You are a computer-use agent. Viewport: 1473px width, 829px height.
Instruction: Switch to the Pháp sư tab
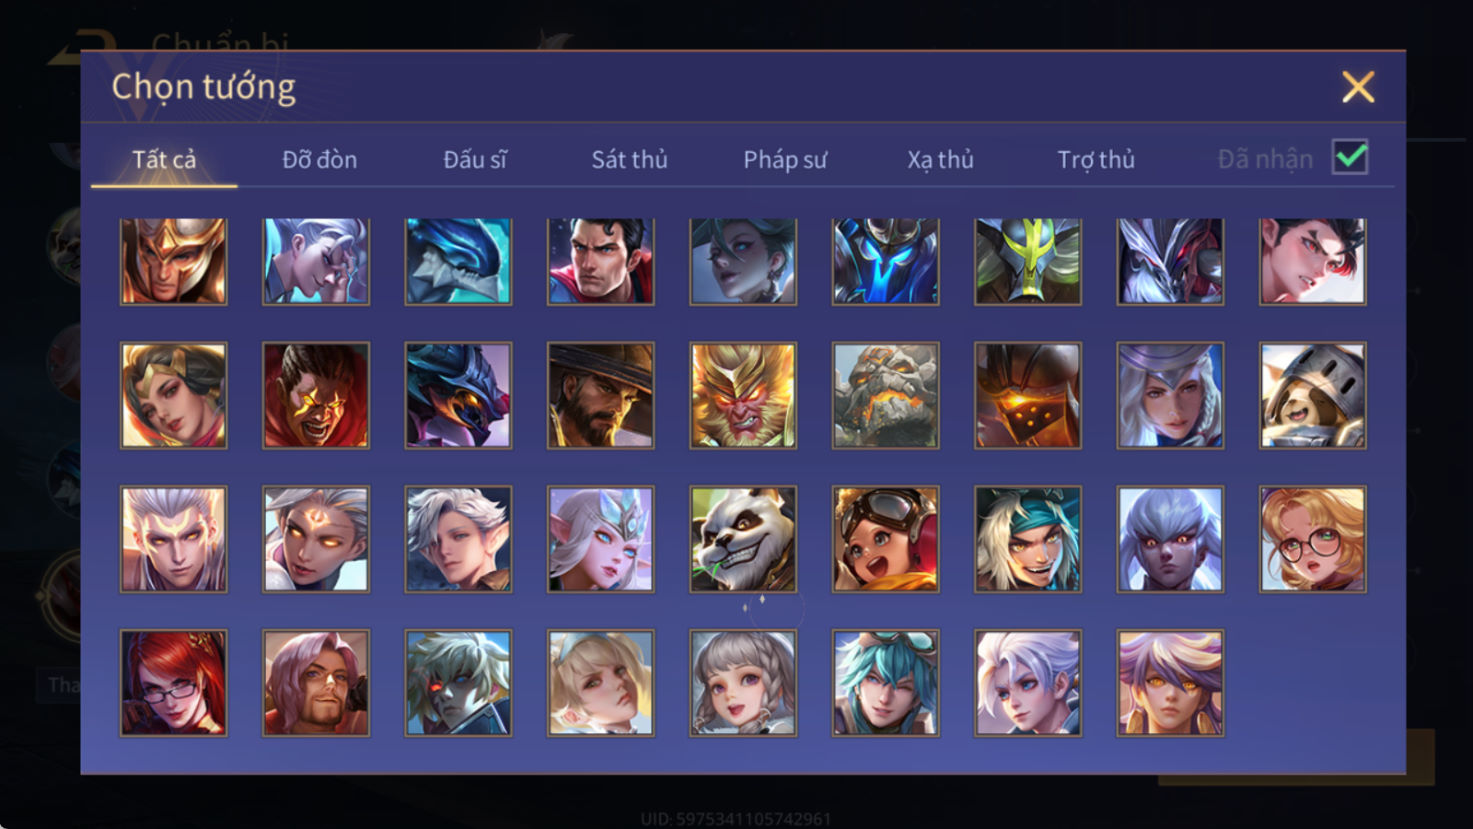(x=785, y=160)
